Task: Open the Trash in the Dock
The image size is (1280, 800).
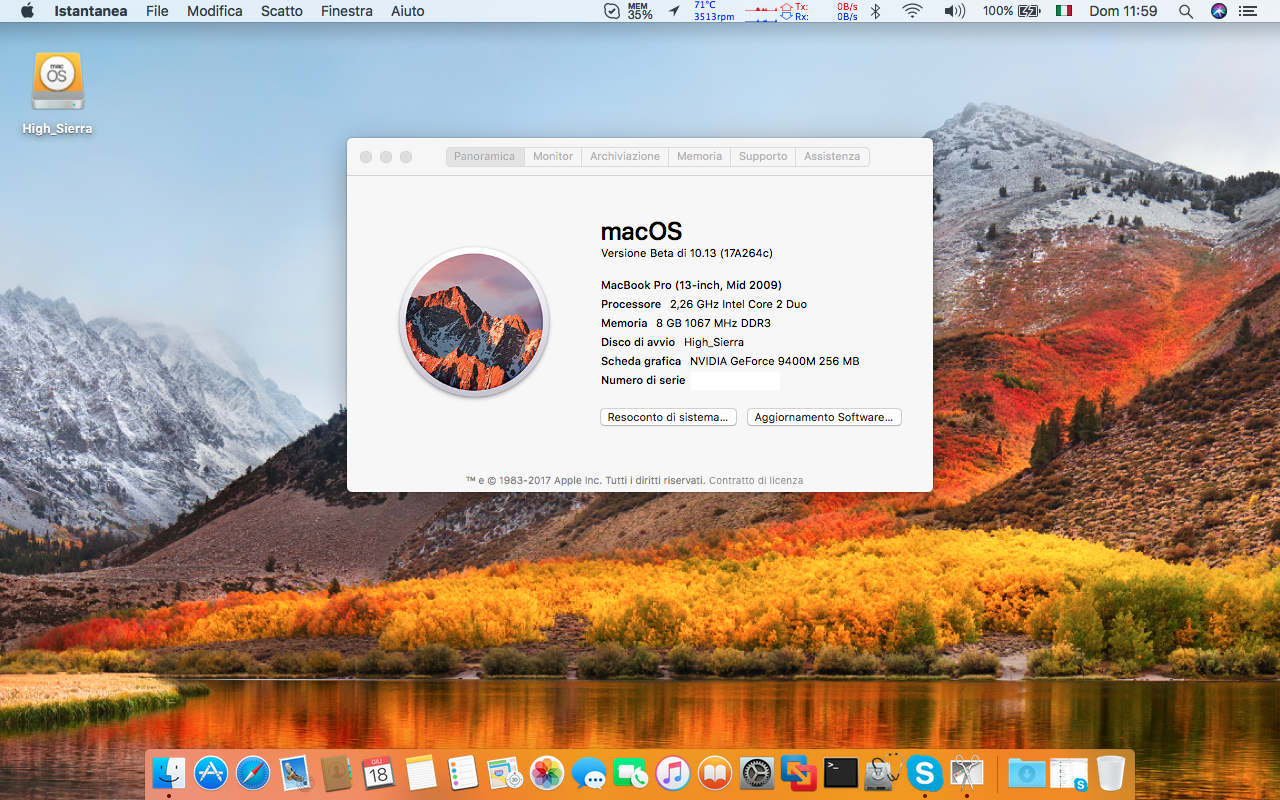Action: click(1111, 773)
